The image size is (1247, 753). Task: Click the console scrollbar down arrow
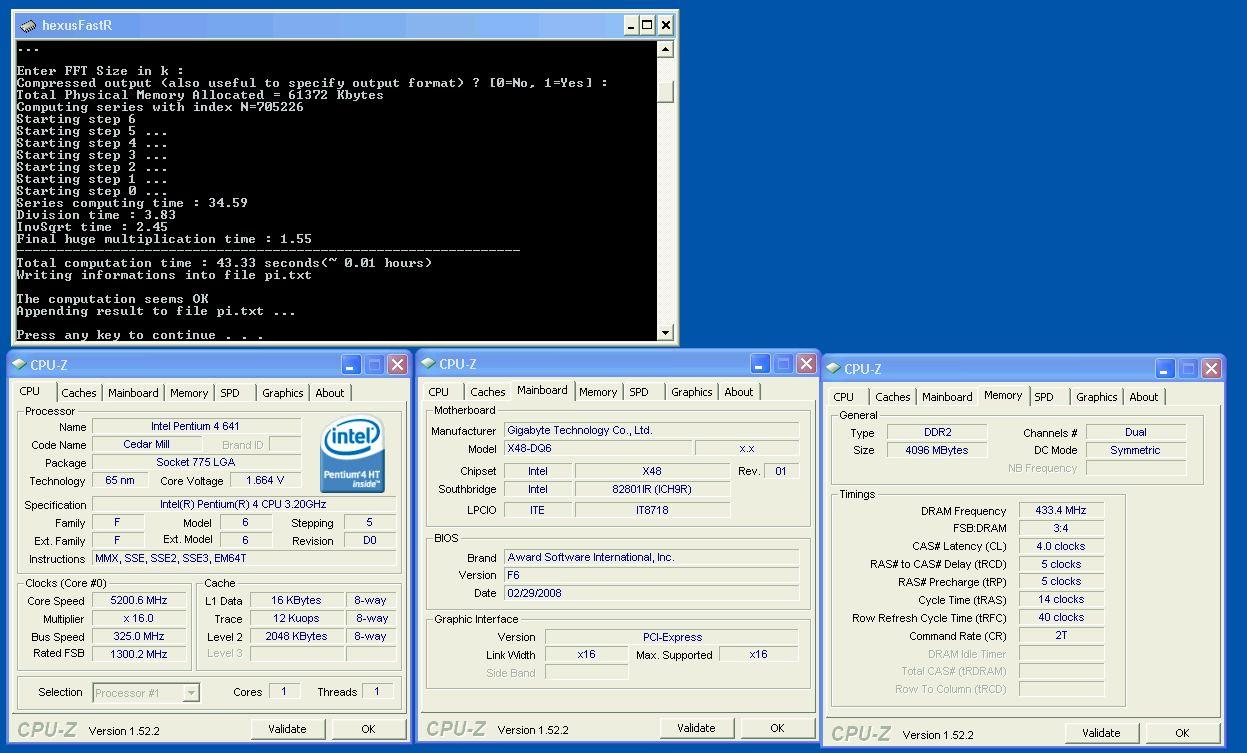(666, 332)
